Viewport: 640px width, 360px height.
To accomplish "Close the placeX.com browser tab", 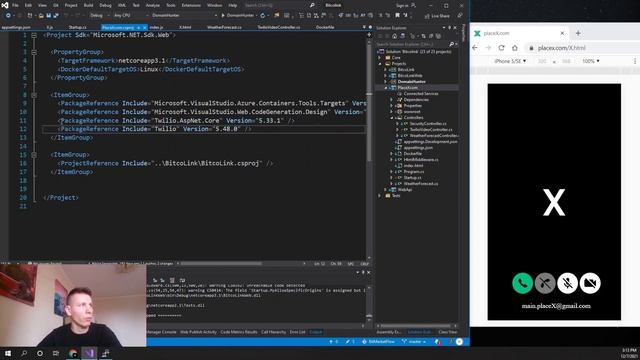I will (562, 33).
